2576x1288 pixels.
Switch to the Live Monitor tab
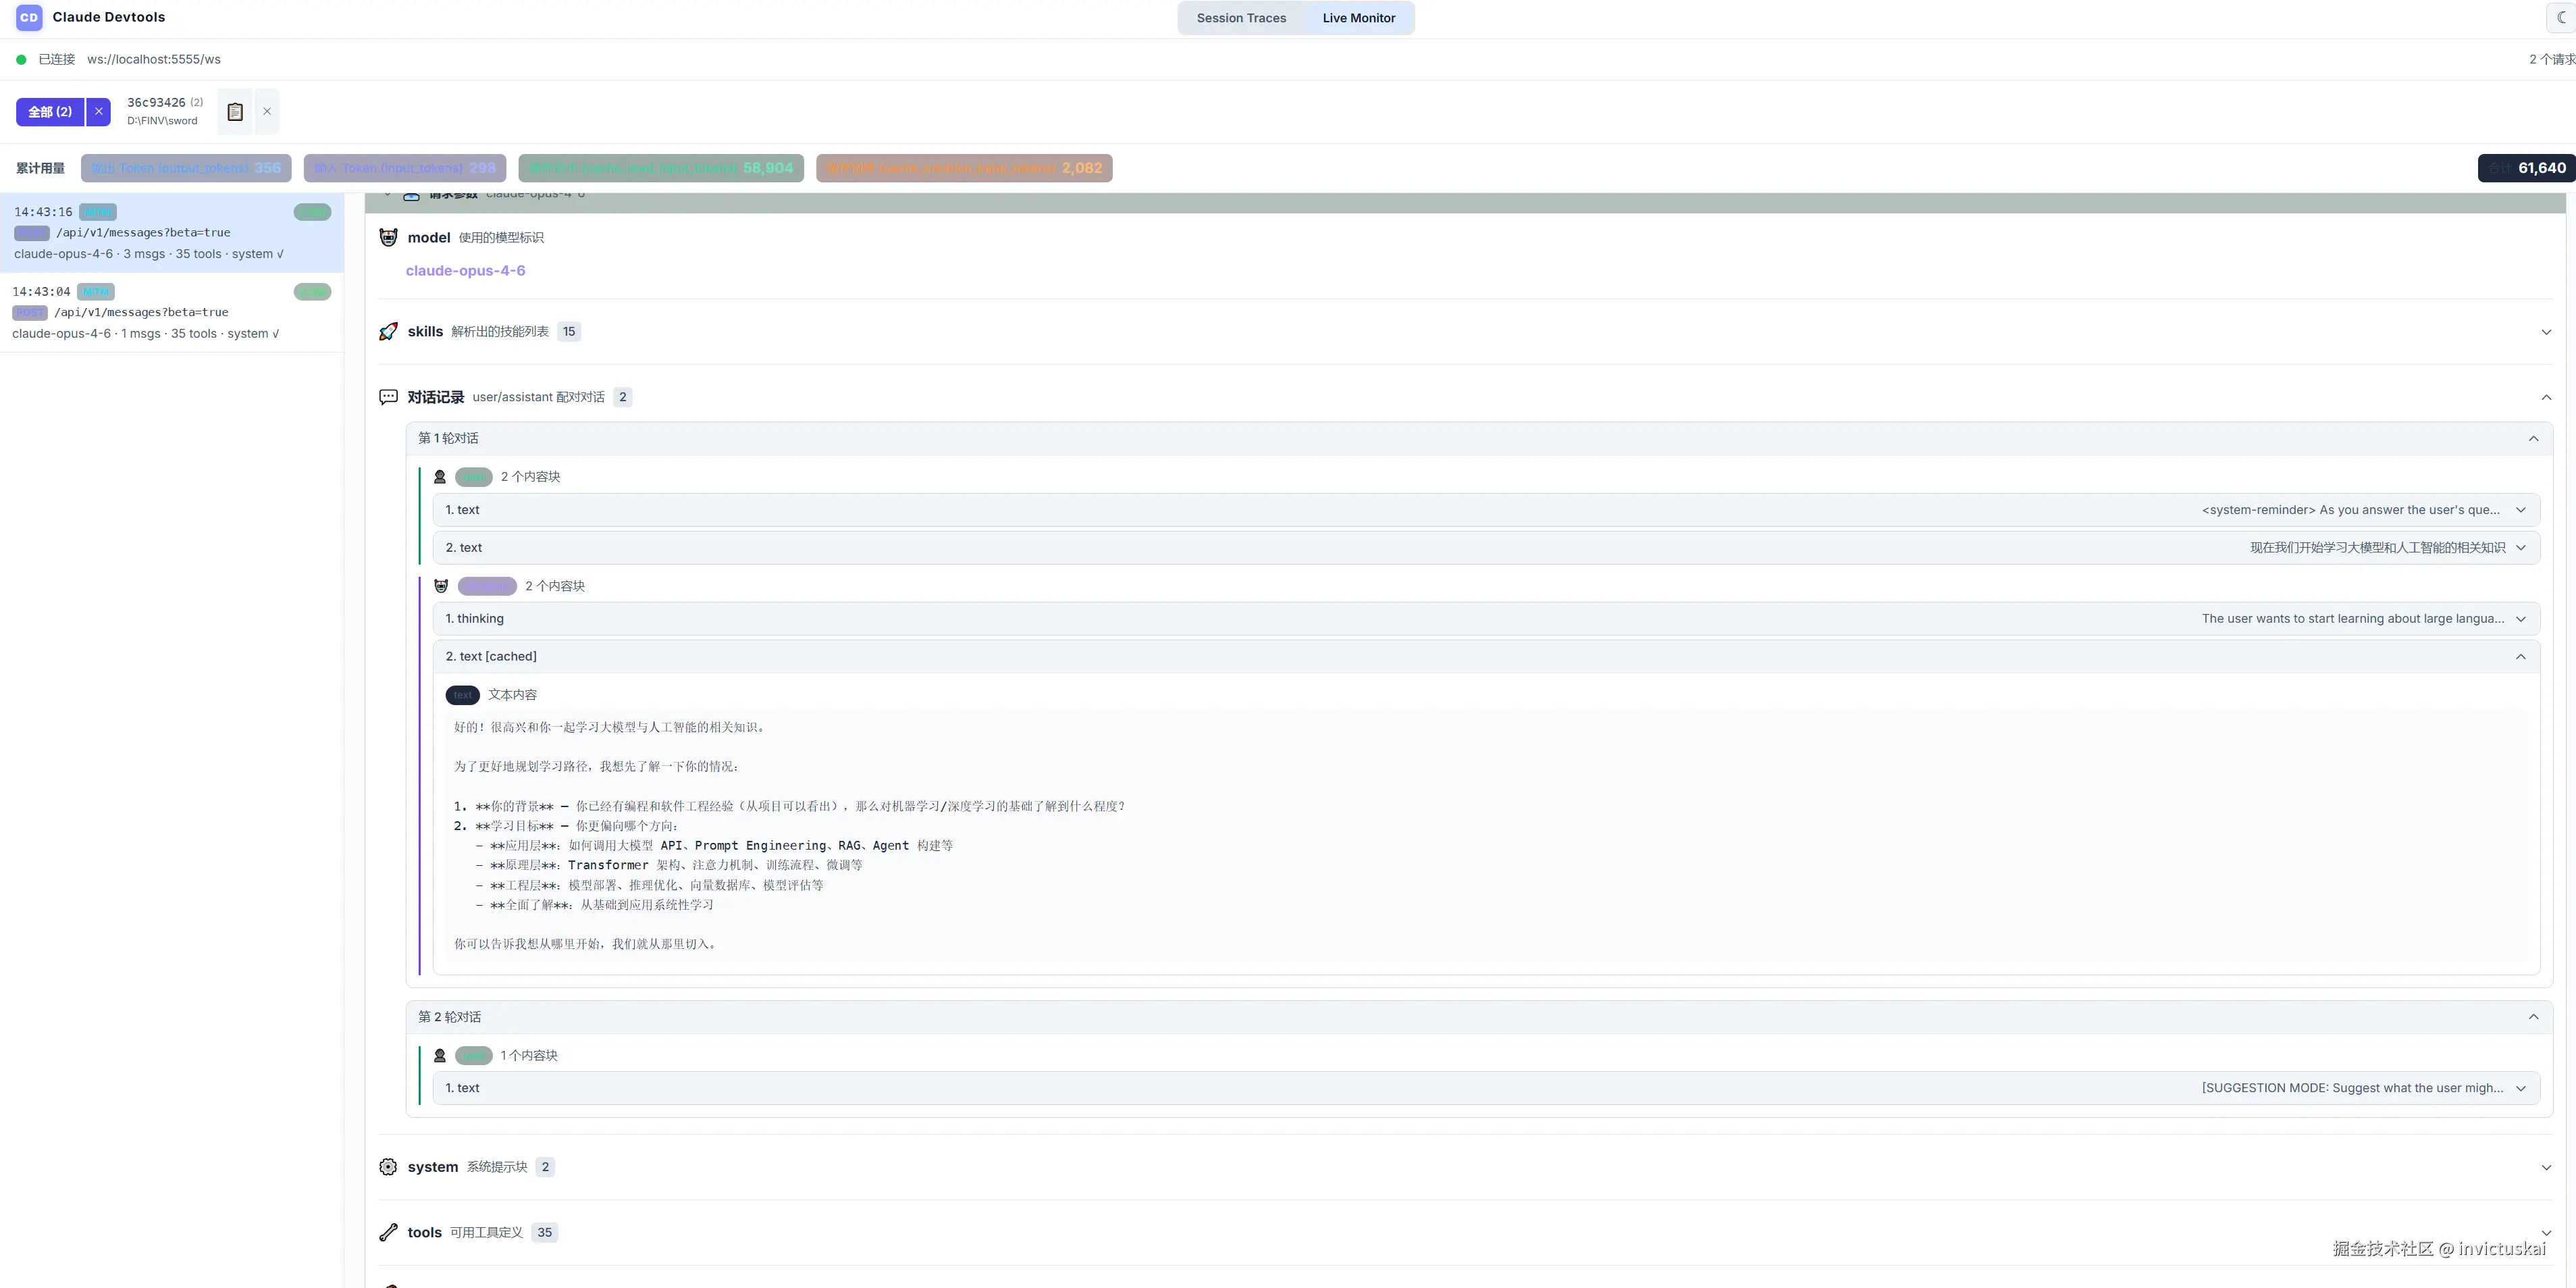[1358, 18]
